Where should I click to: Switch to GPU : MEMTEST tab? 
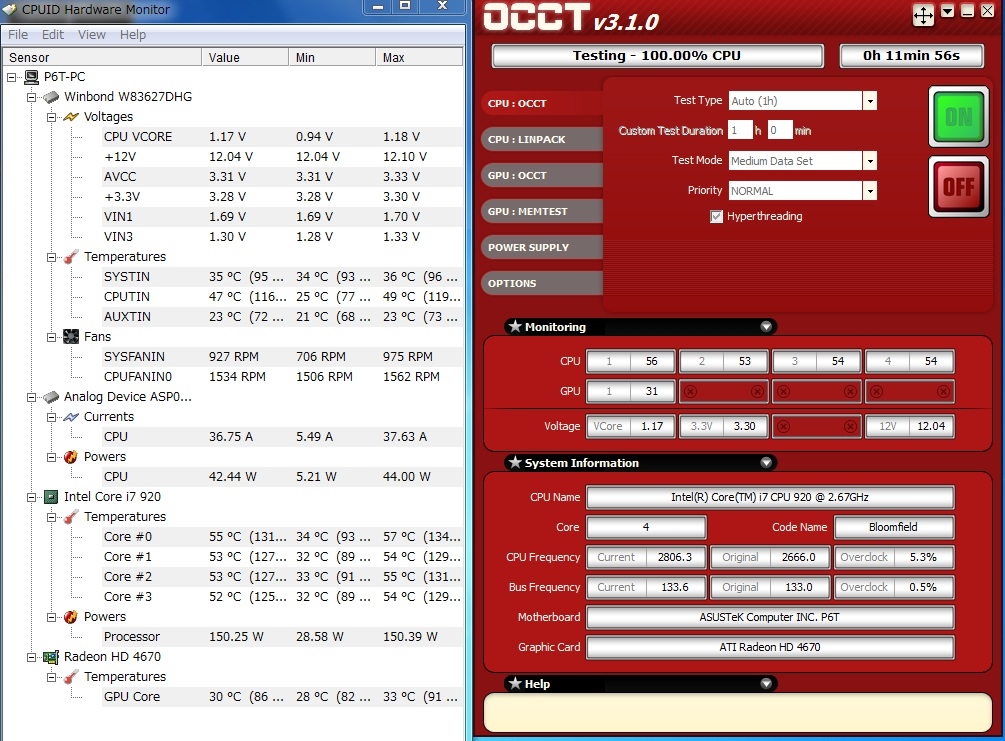click(542, 211)
